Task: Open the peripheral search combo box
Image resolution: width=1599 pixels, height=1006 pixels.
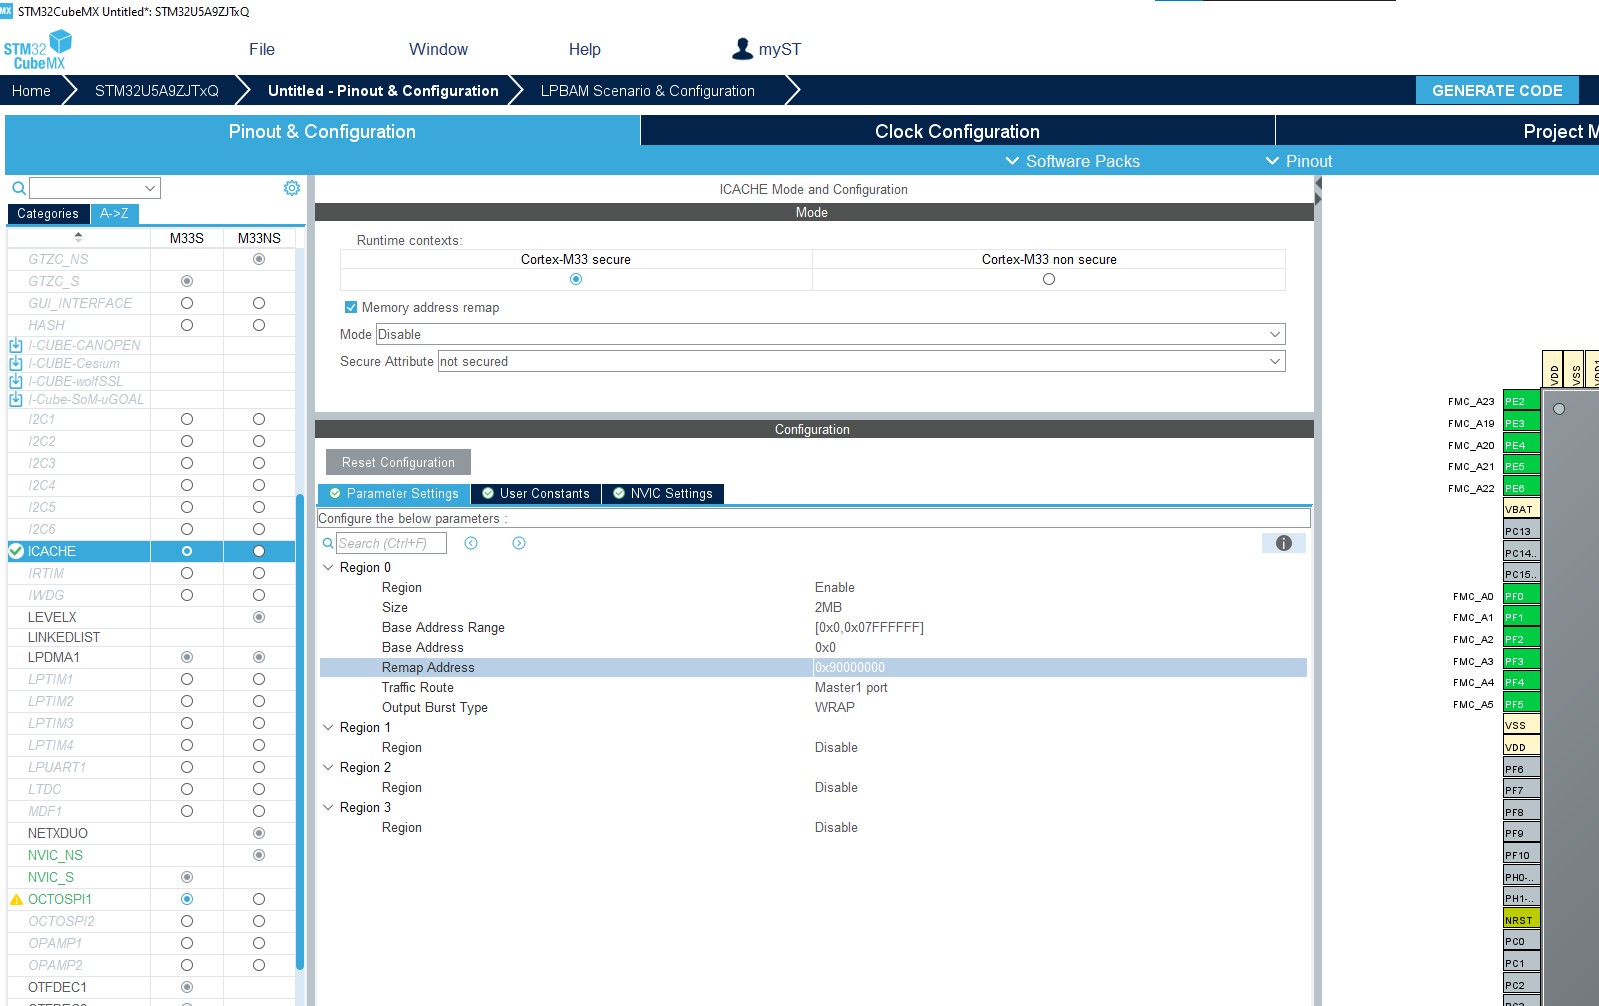Action: tap(95, 188)
